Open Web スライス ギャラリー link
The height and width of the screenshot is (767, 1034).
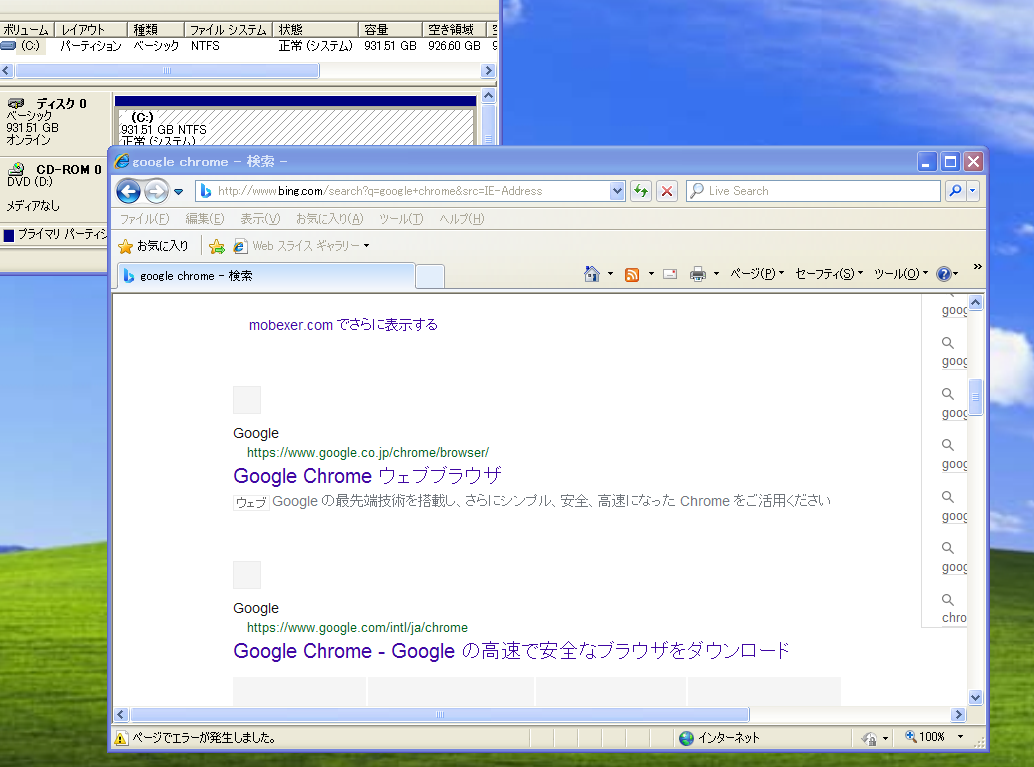pyautogui.click(x=297, y=246)
